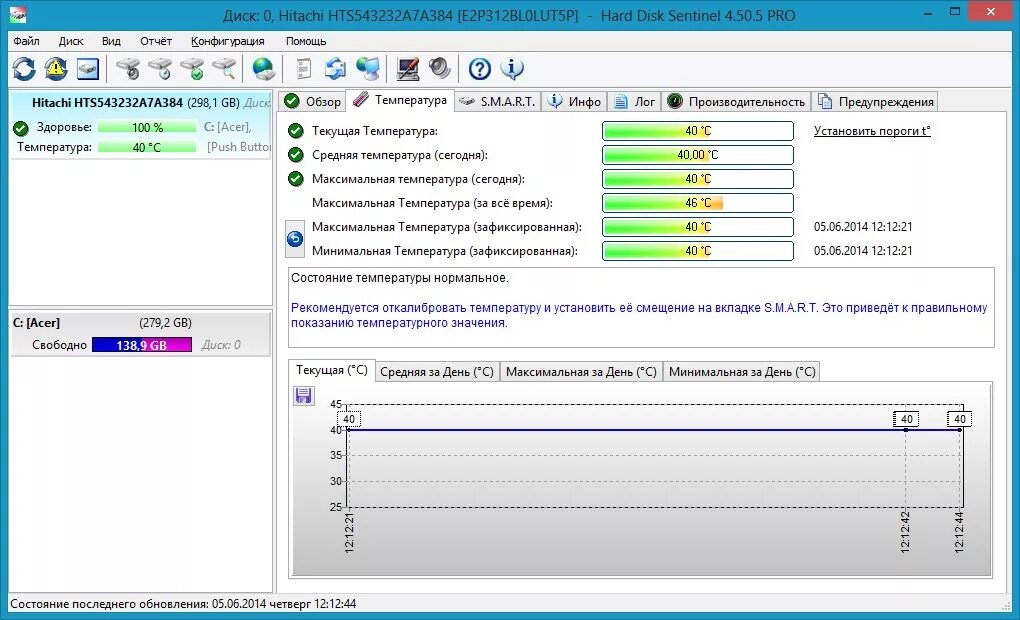1020x620 pixels.
Task: Click the blue arrows send toolbar icon
Action: (x=335, y=68)
